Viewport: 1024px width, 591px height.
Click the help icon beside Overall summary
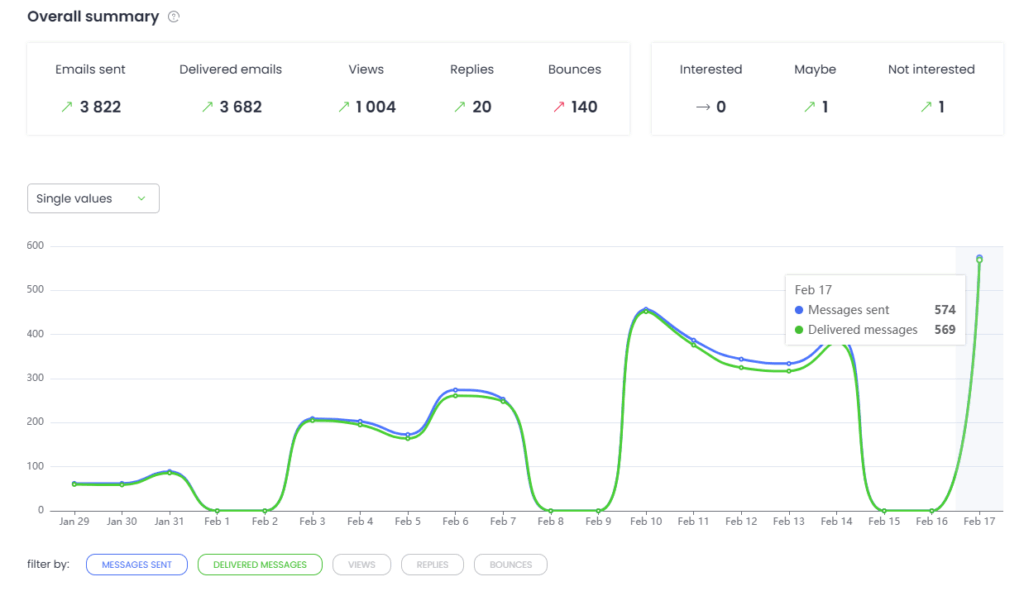(174, 17)
